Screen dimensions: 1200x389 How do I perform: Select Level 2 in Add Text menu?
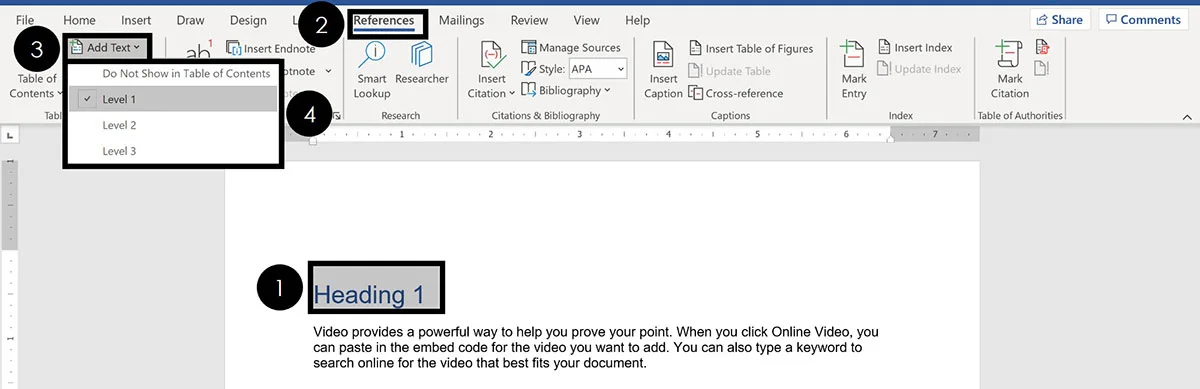click(174, 125)
